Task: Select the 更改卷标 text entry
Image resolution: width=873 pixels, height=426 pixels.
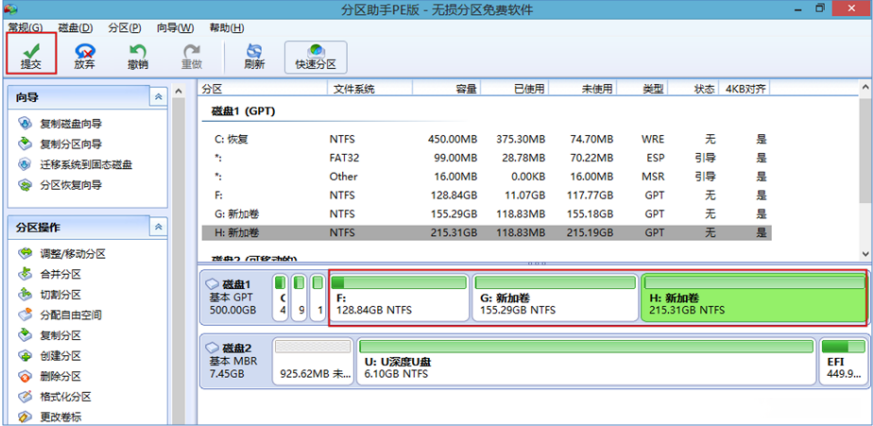Action: pyautogui.click(x=61, y=417)
